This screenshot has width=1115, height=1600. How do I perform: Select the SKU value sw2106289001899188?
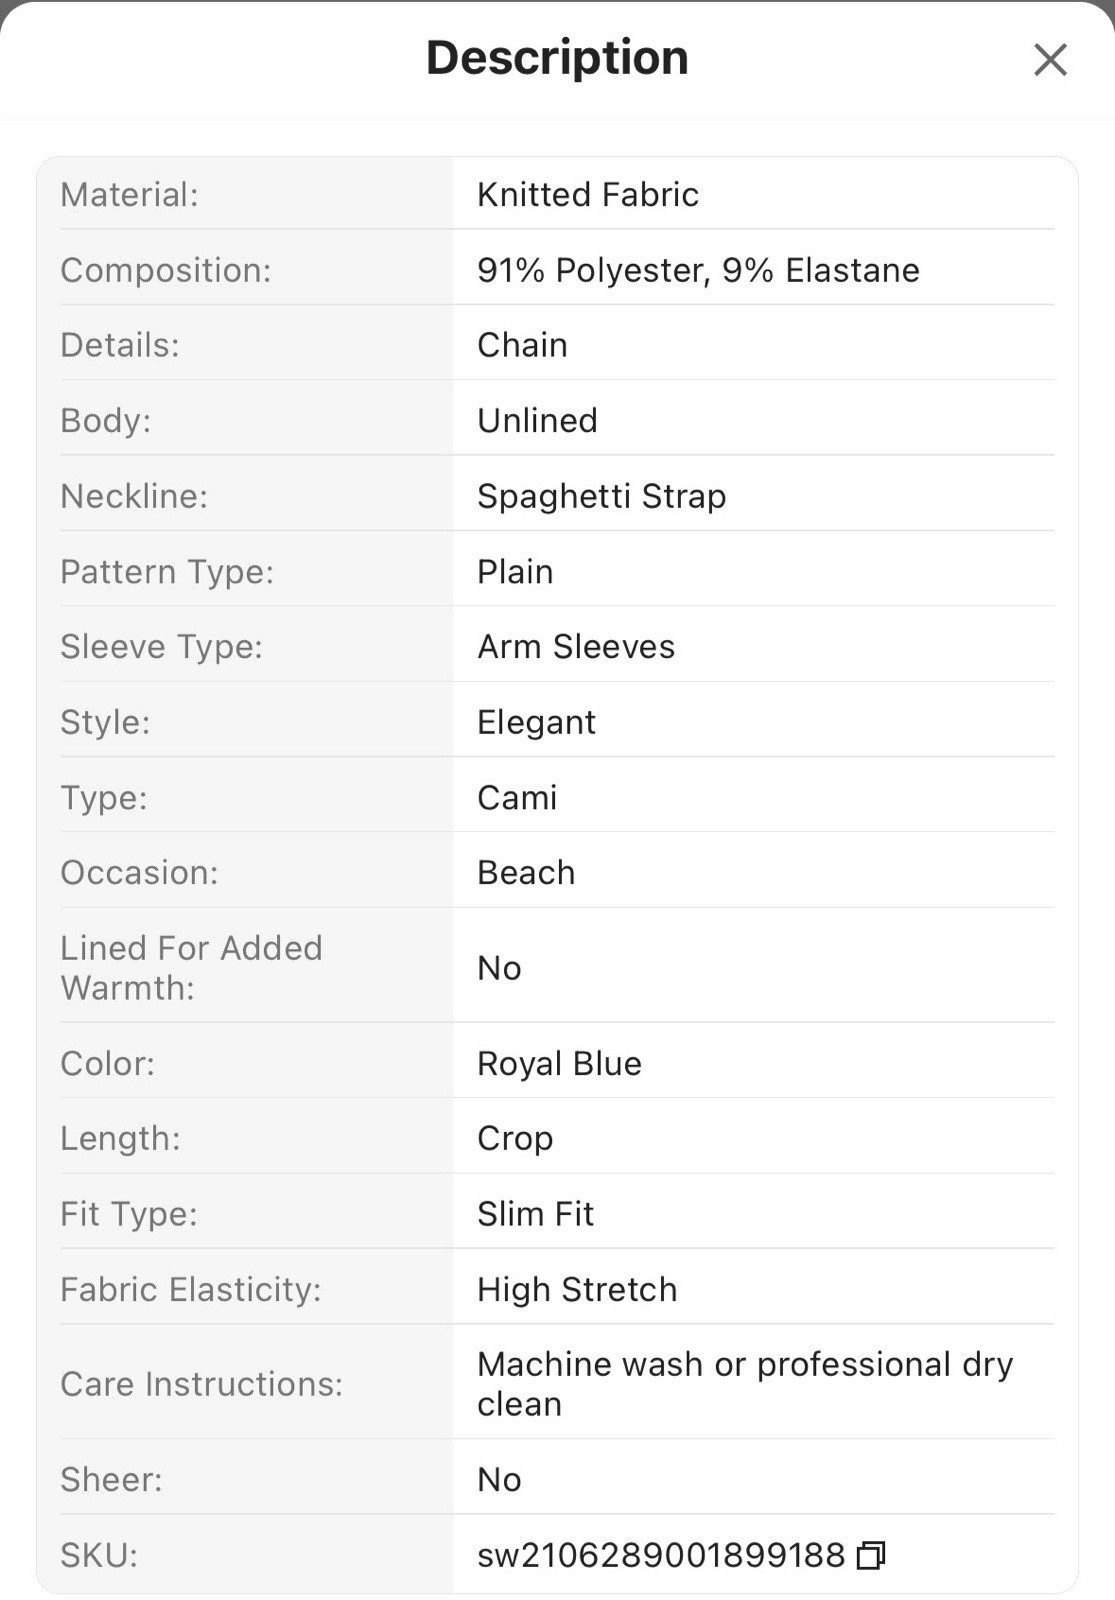coord(661,1555)
